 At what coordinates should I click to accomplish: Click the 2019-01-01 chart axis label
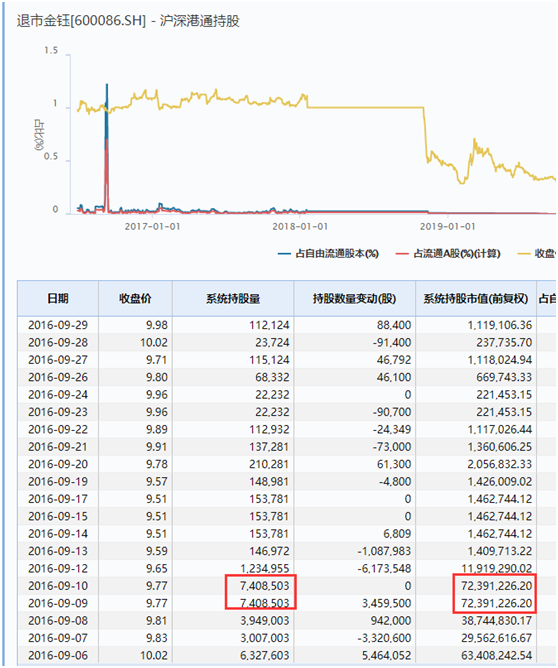(448, 227)
